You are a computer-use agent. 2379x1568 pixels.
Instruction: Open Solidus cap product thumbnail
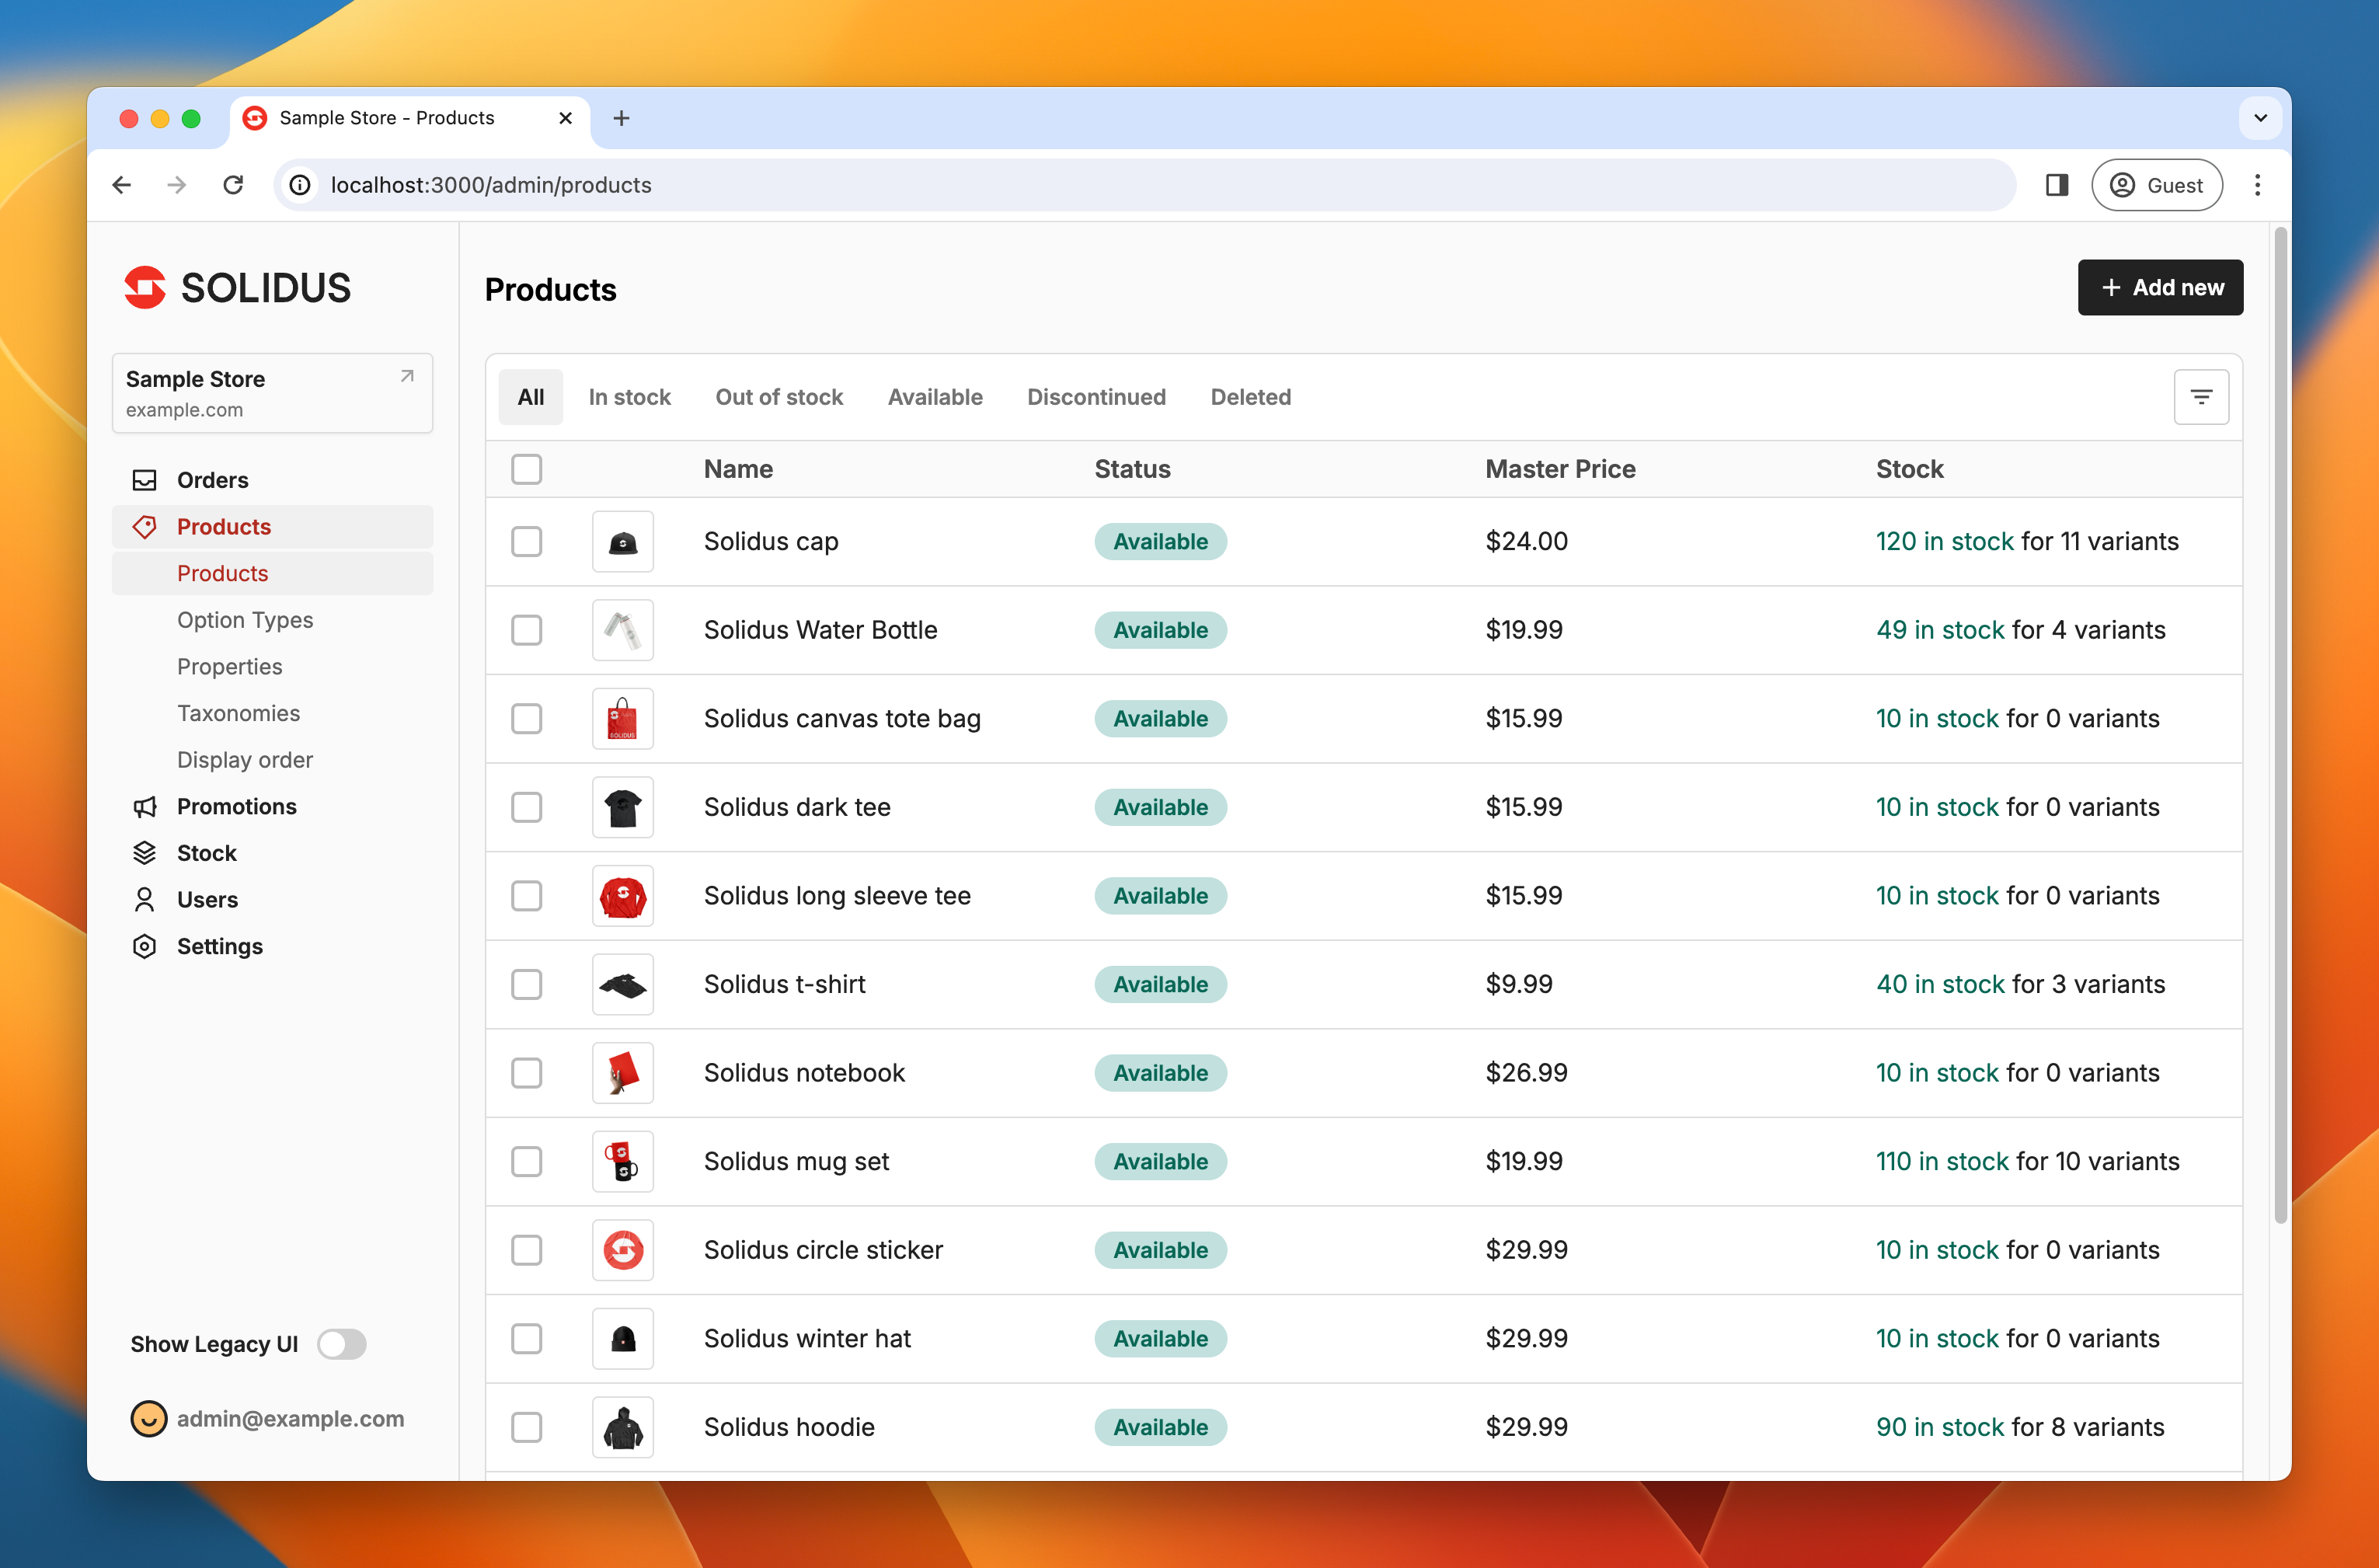click(623, 541)
